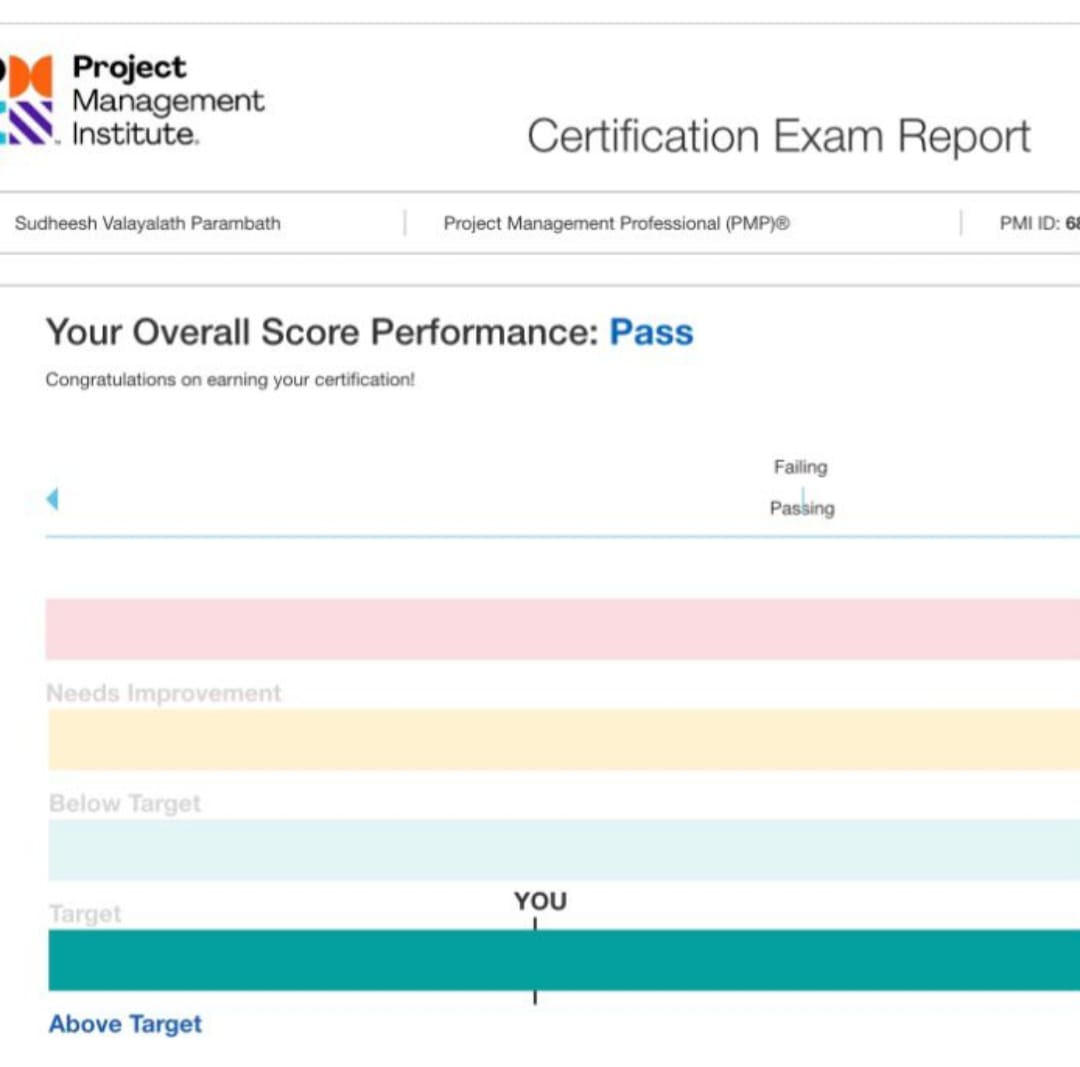The height and width of the screenshot is (1067, 1080).
Task: Click the YOU score marker
Action: (x=539, y=902)
